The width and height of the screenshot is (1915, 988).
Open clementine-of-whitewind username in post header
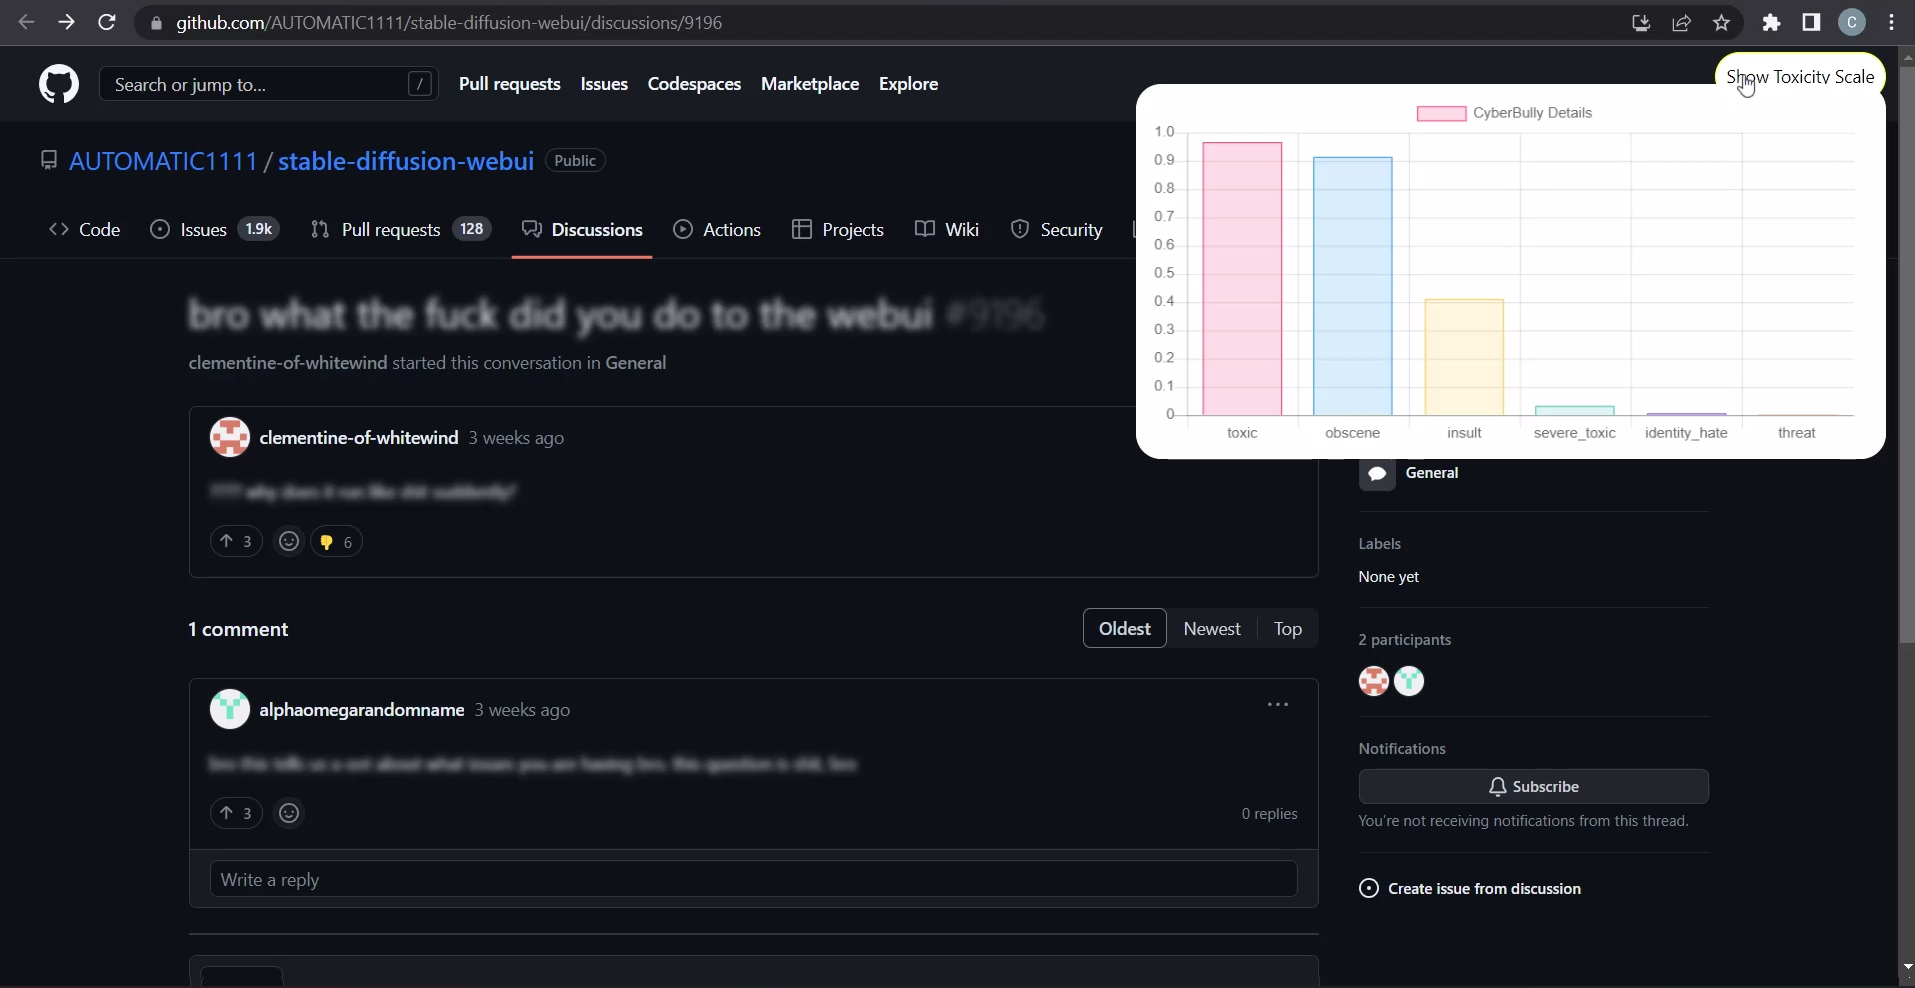click(358, 437)
